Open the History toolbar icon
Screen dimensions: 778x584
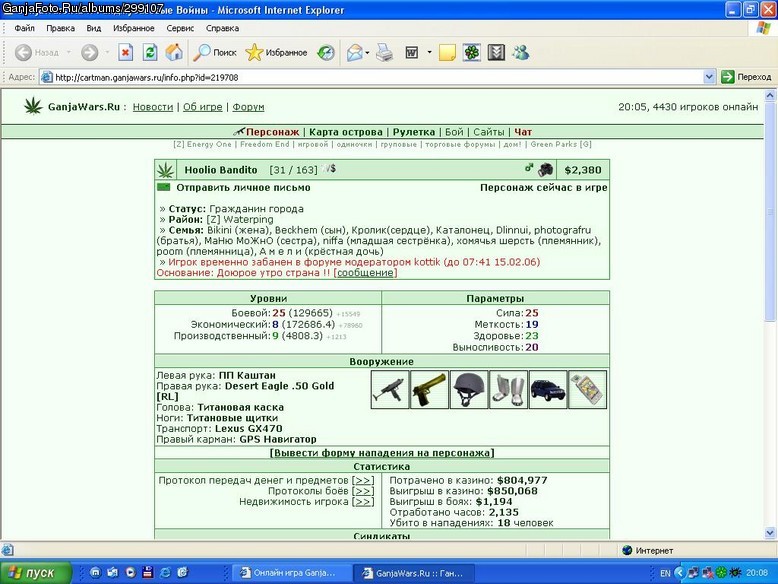pyautogui.click(x=326, y=52)
